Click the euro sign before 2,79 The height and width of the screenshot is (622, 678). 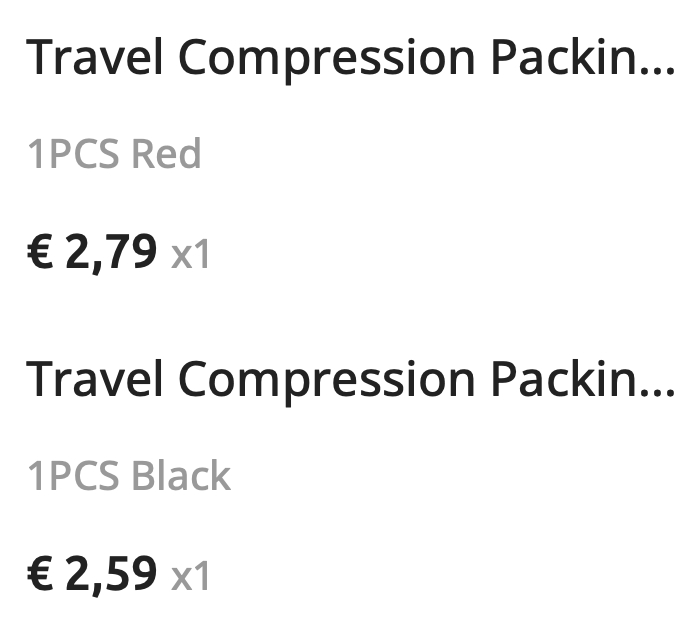click(40, 254)
